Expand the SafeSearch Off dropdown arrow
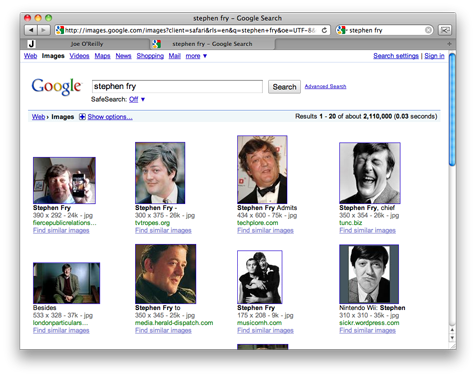The width and height of the screenshot is (476, 377). click(x=143, y=99)
